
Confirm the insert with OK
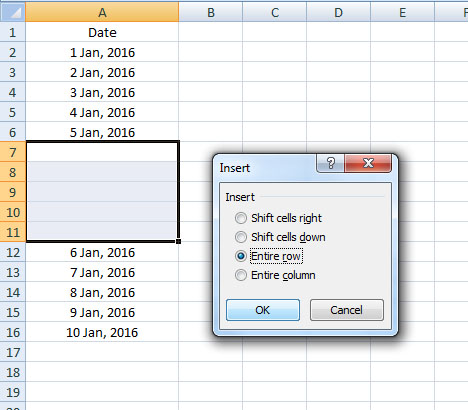point(263,310)
